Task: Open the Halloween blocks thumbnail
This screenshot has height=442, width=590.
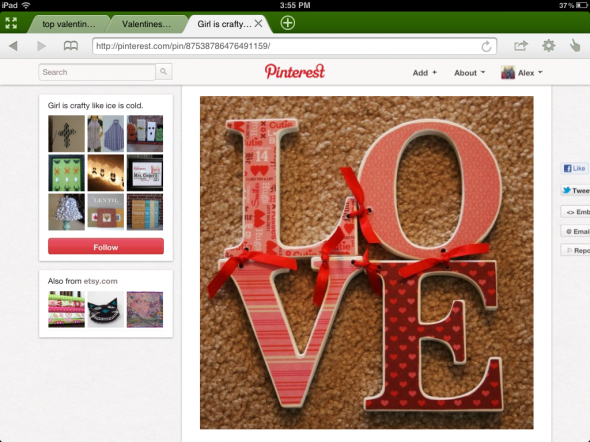Action: (145, 134)
